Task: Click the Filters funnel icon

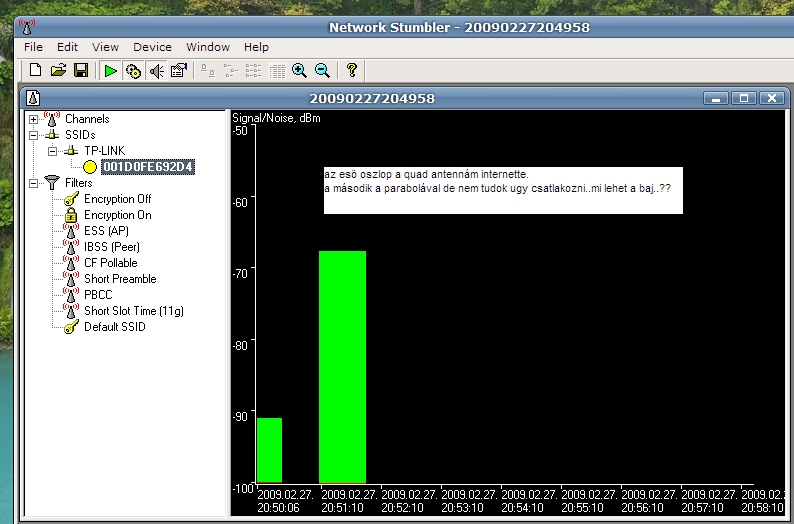Action: (52, 183)
